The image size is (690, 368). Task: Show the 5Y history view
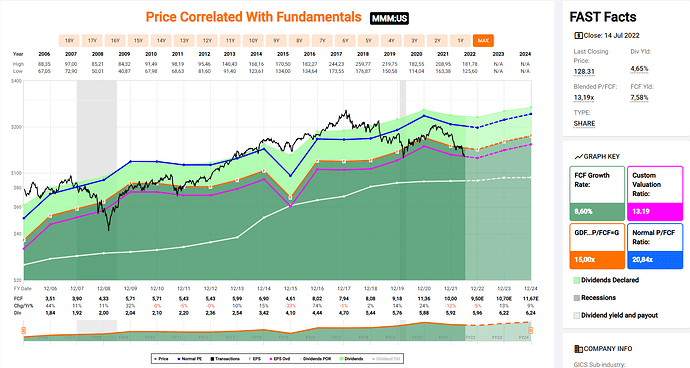[368, 40]
